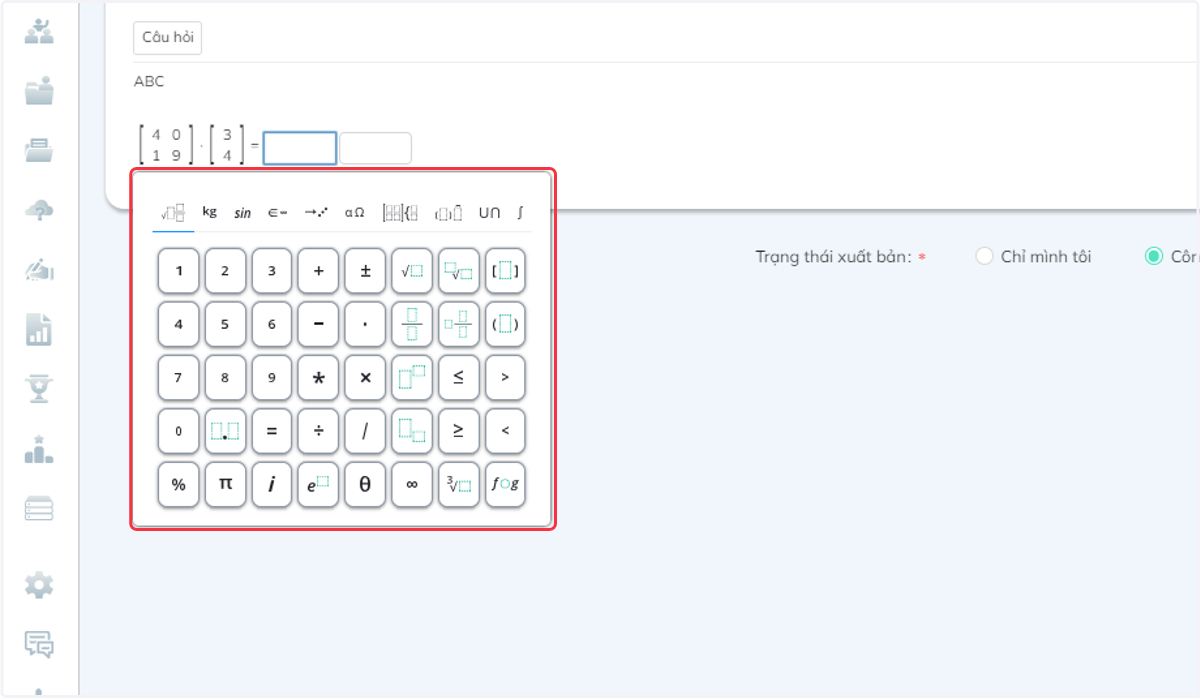
Task: Click number key 9
Action: [272, 377]
